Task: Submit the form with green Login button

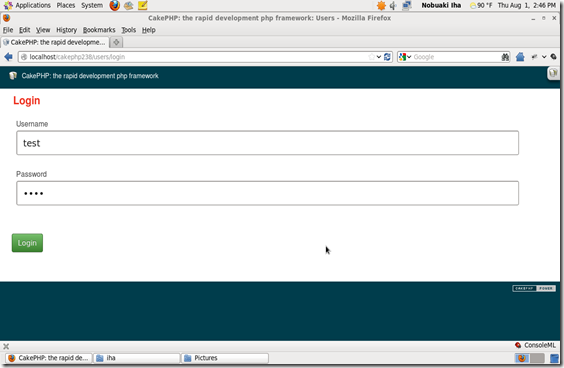Action: 27,243
